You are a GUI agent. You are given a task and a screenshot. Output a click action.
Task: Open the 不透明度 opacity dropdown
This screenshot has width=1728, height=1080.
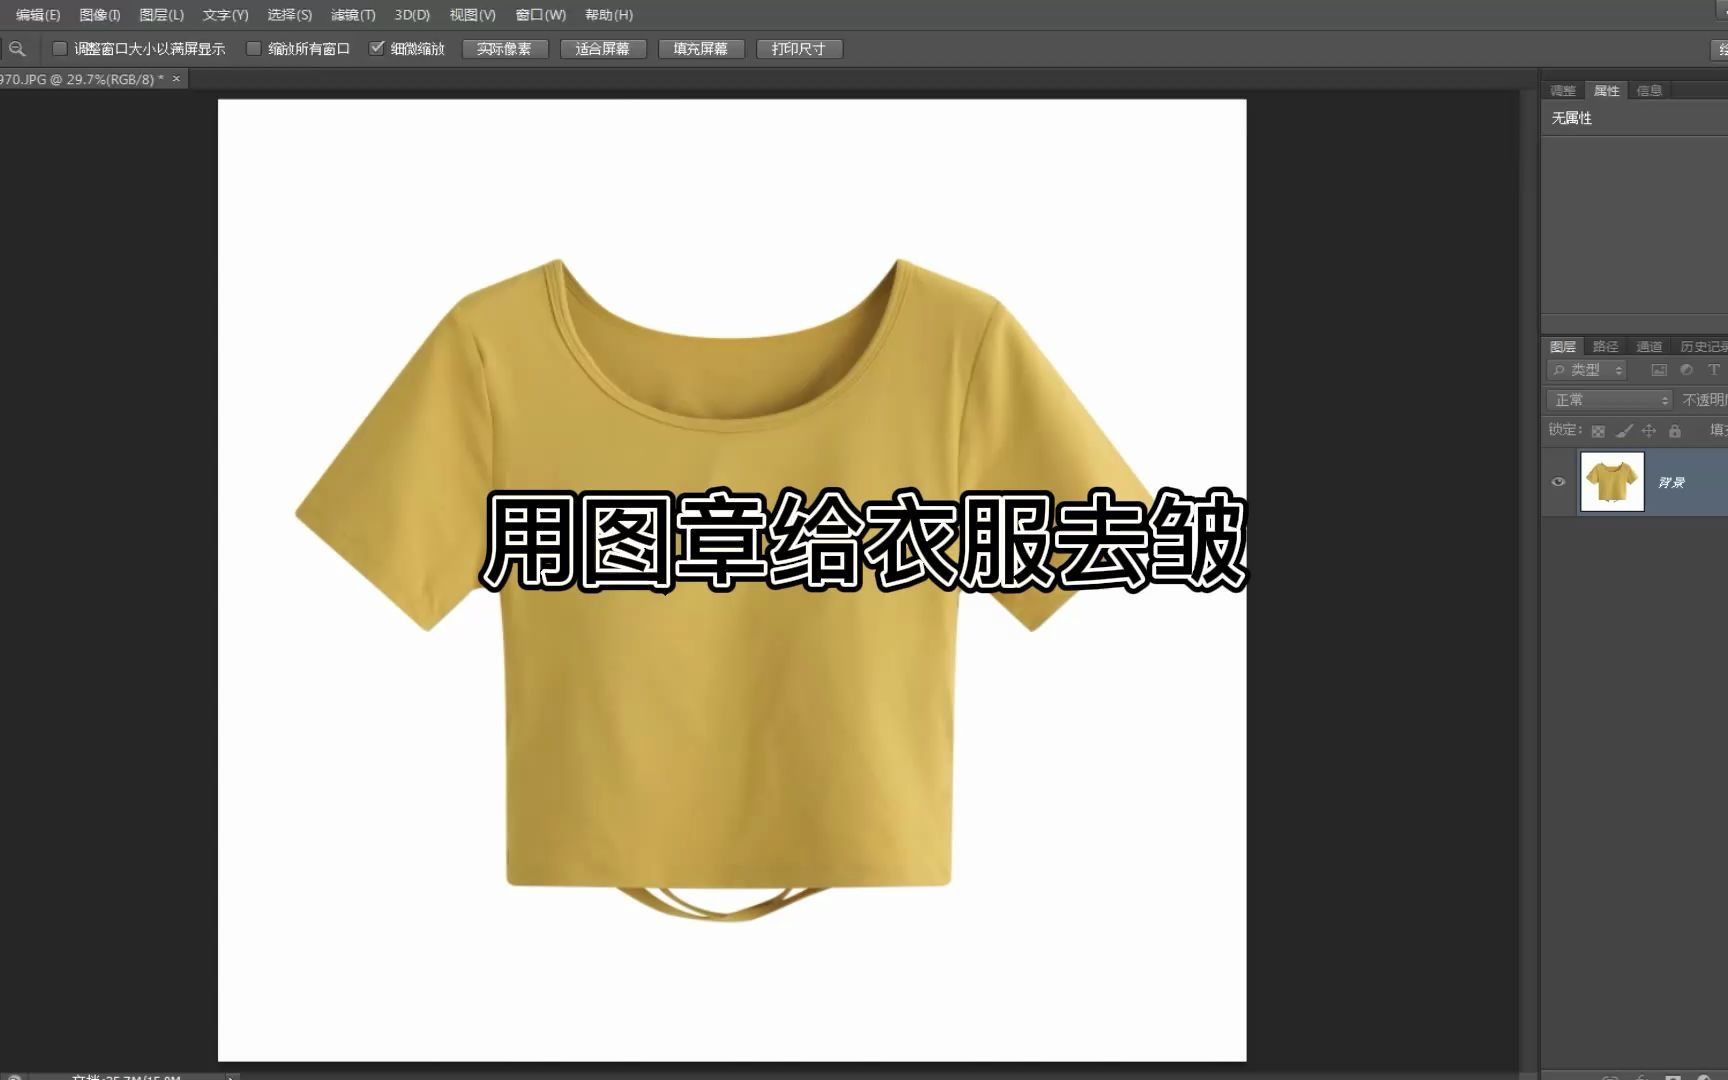(x=1710, y=400)
